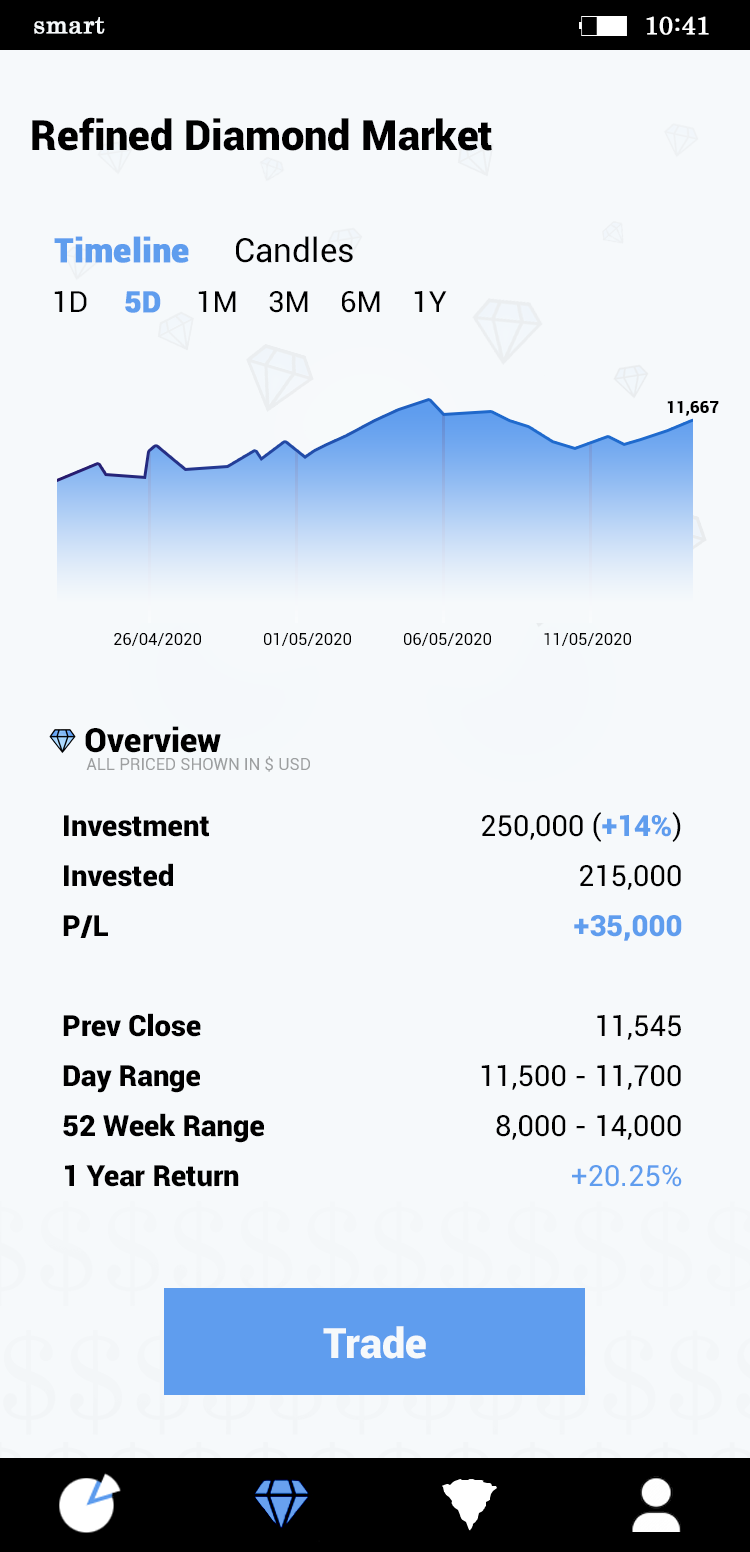This screenshot has height=1552, width=750.
Task: Click the 26/04/2020 date on chart axis
Action: point(157,639)
